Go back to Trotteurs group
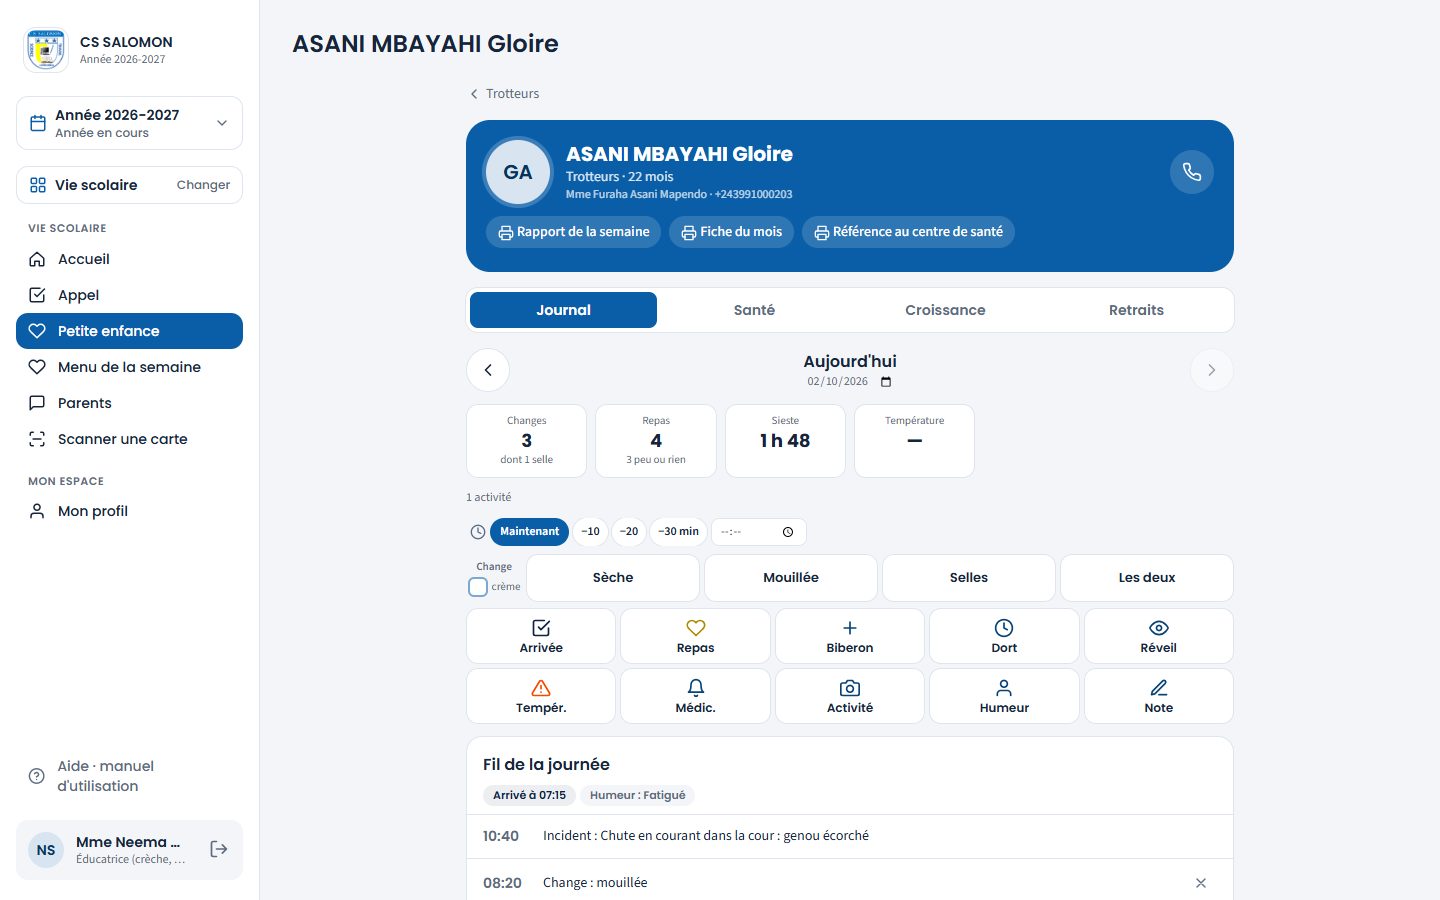Screen dimensions: 1440x900 click(x=504, y=94)
